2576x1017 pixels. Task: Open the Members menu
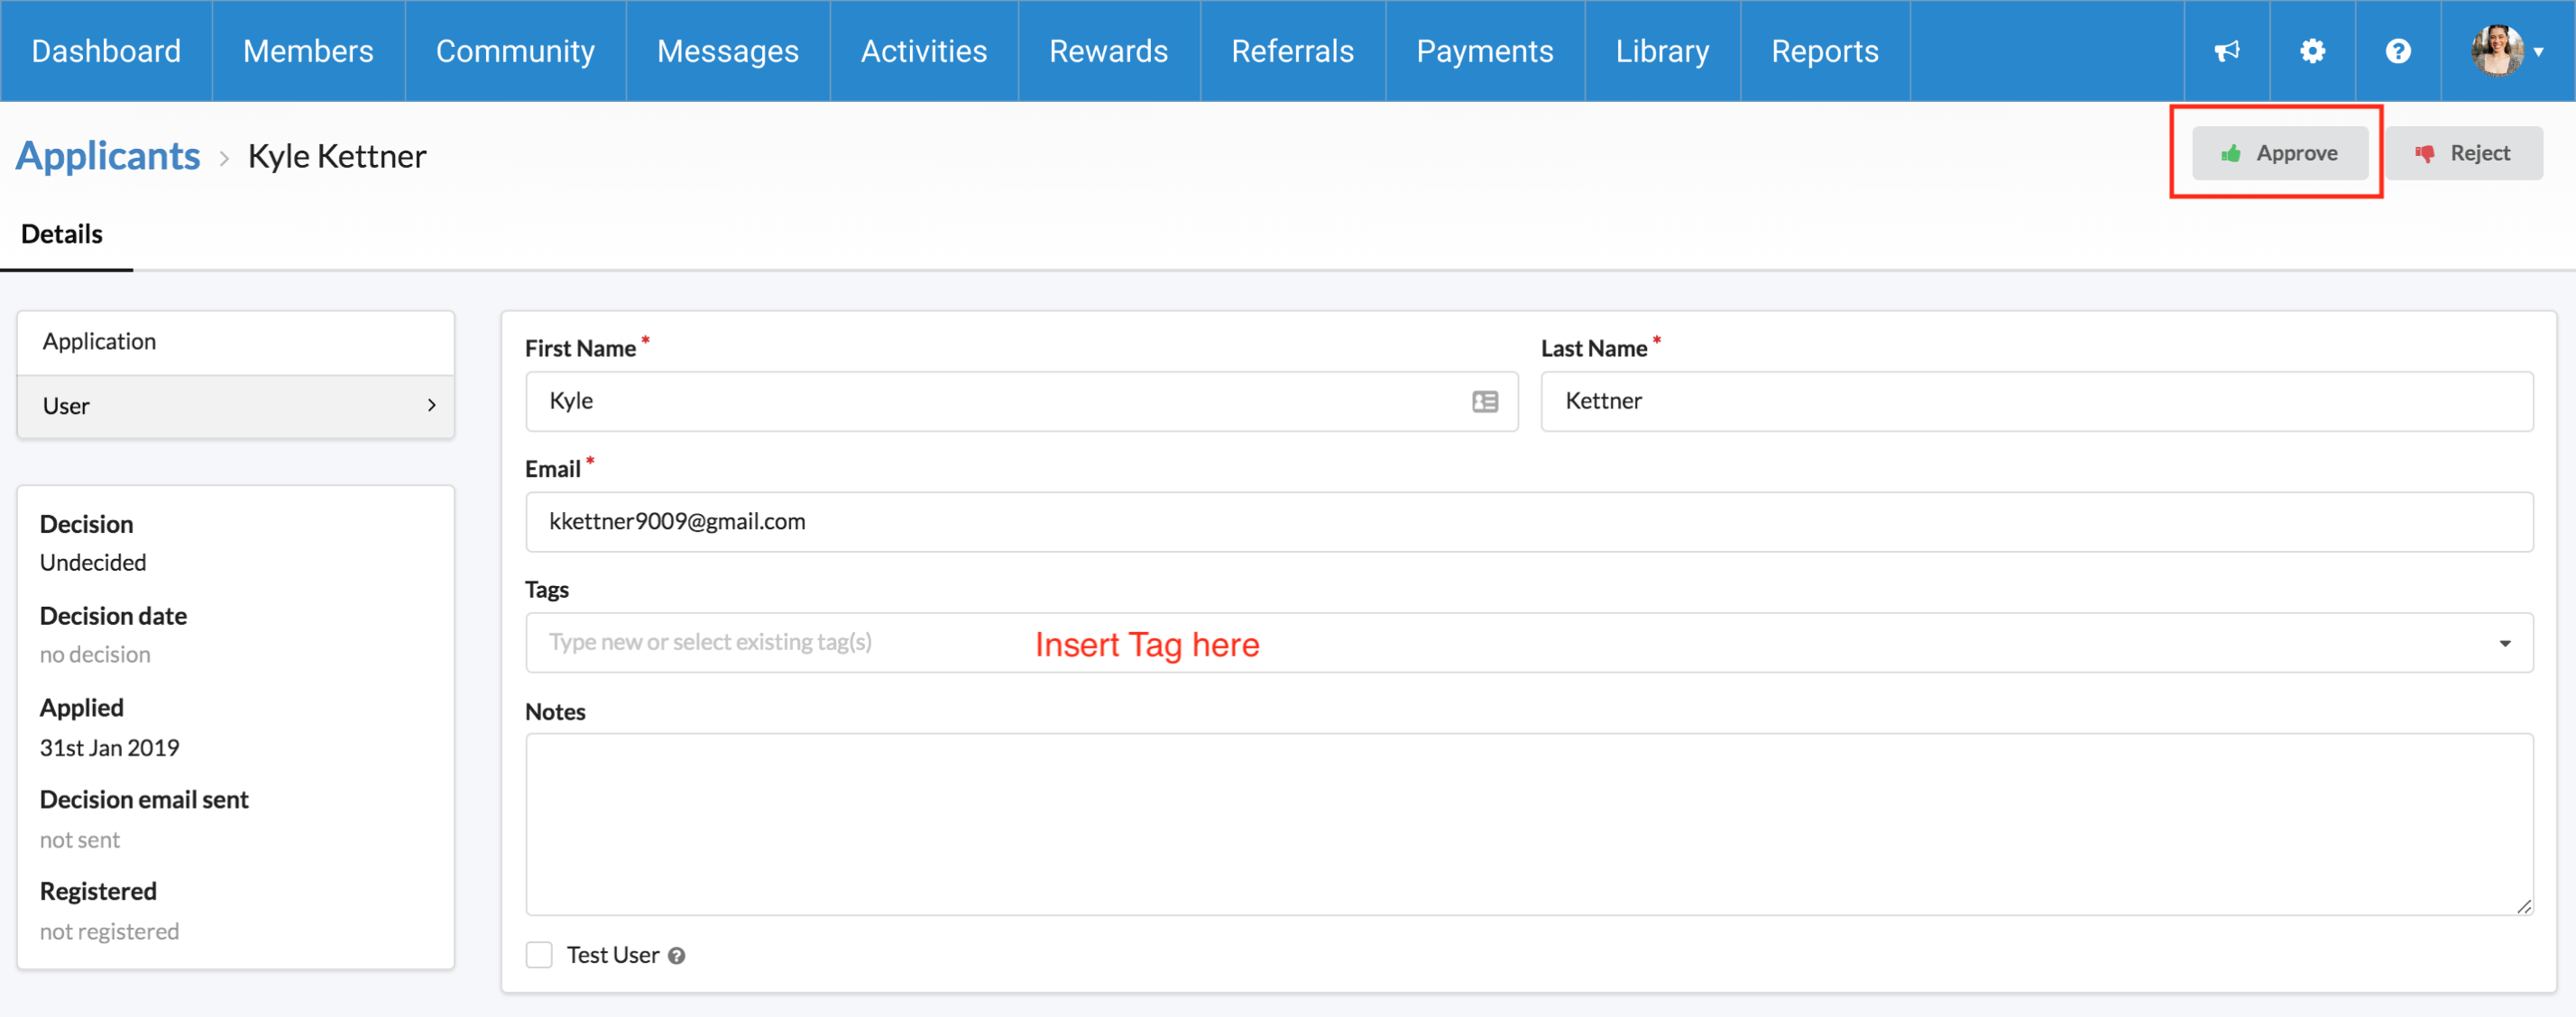(308, 51)
